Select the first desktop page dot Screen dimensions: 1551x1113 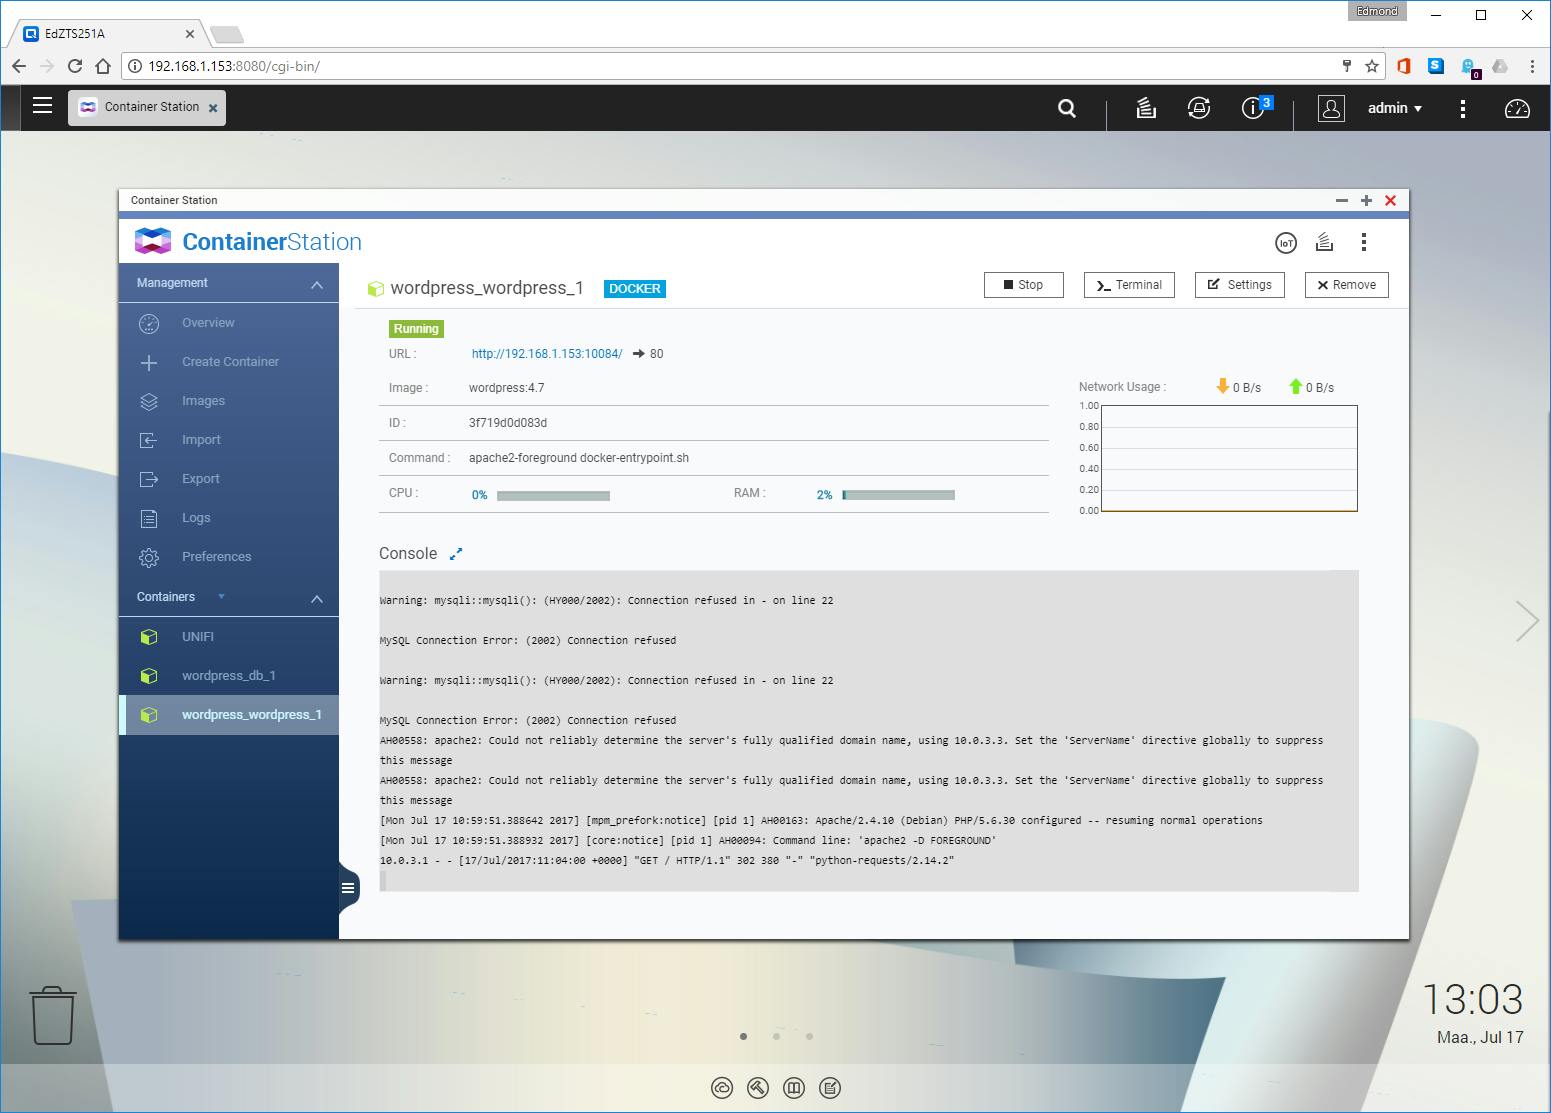click(x=743, y=1036)
